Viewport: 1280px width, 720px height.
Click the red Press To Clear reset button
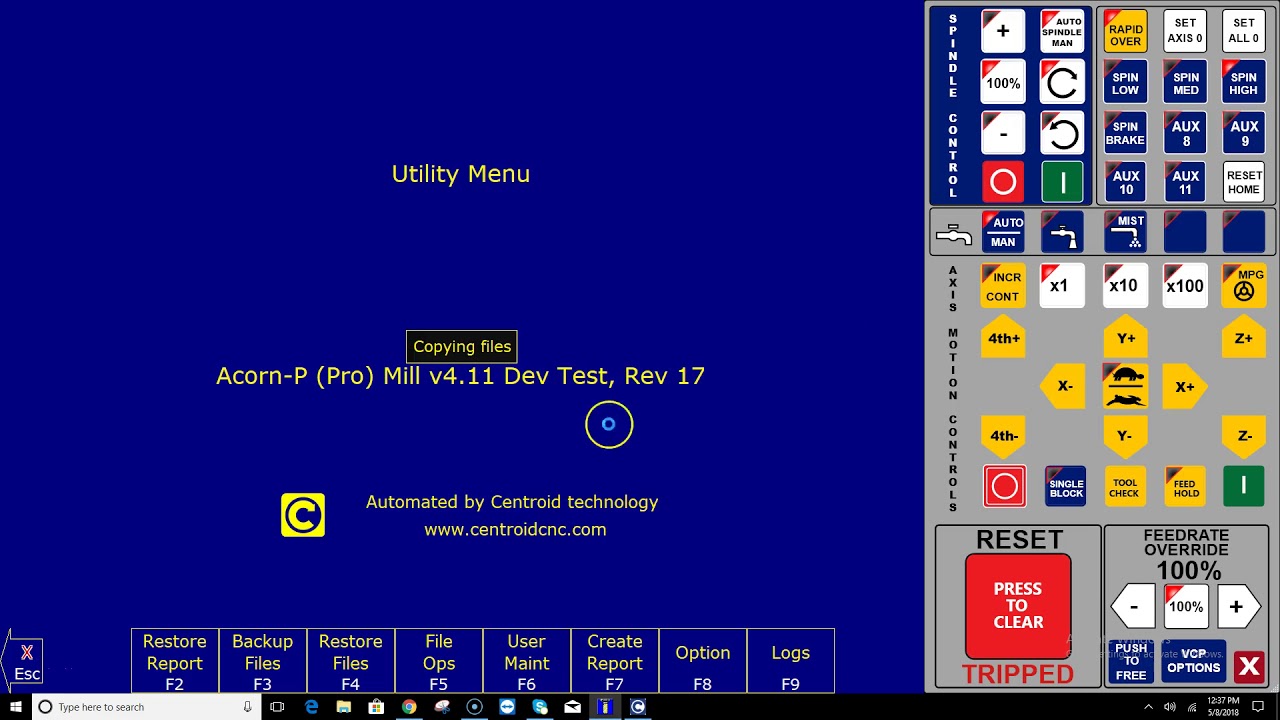1018,606
